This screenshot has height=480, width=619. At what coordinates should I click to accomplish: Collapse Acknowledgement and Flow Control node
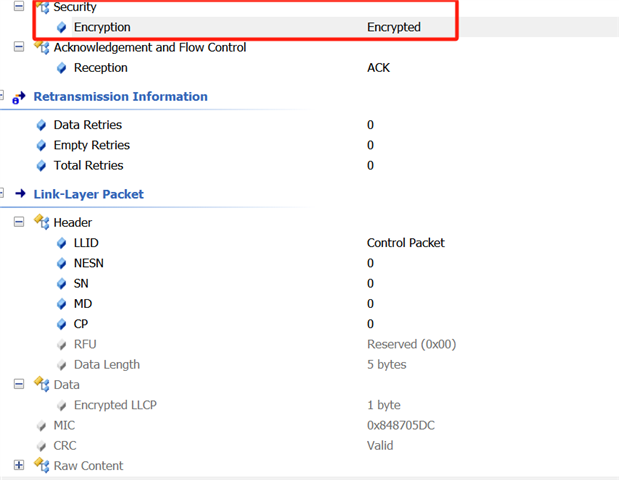point(19,47)
